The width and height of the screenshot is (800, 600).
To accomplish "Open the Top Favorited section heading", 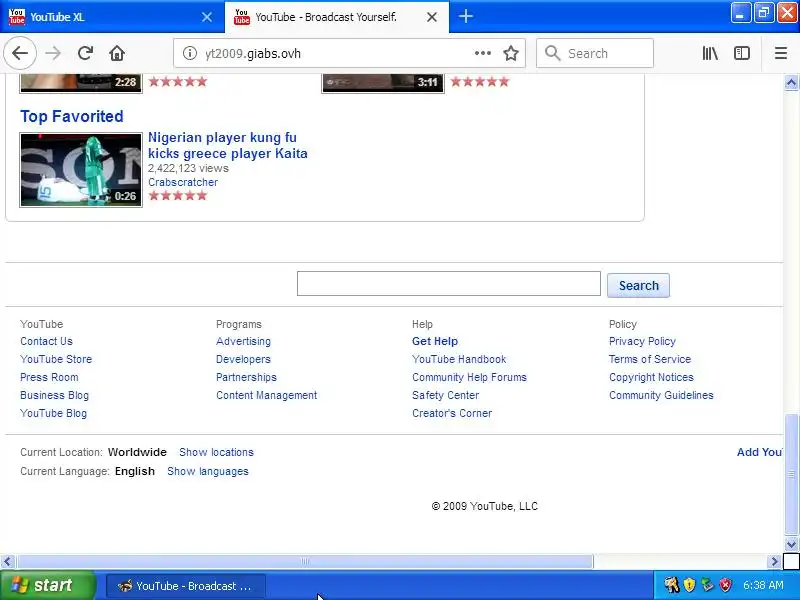I will (x=71, y=116).
